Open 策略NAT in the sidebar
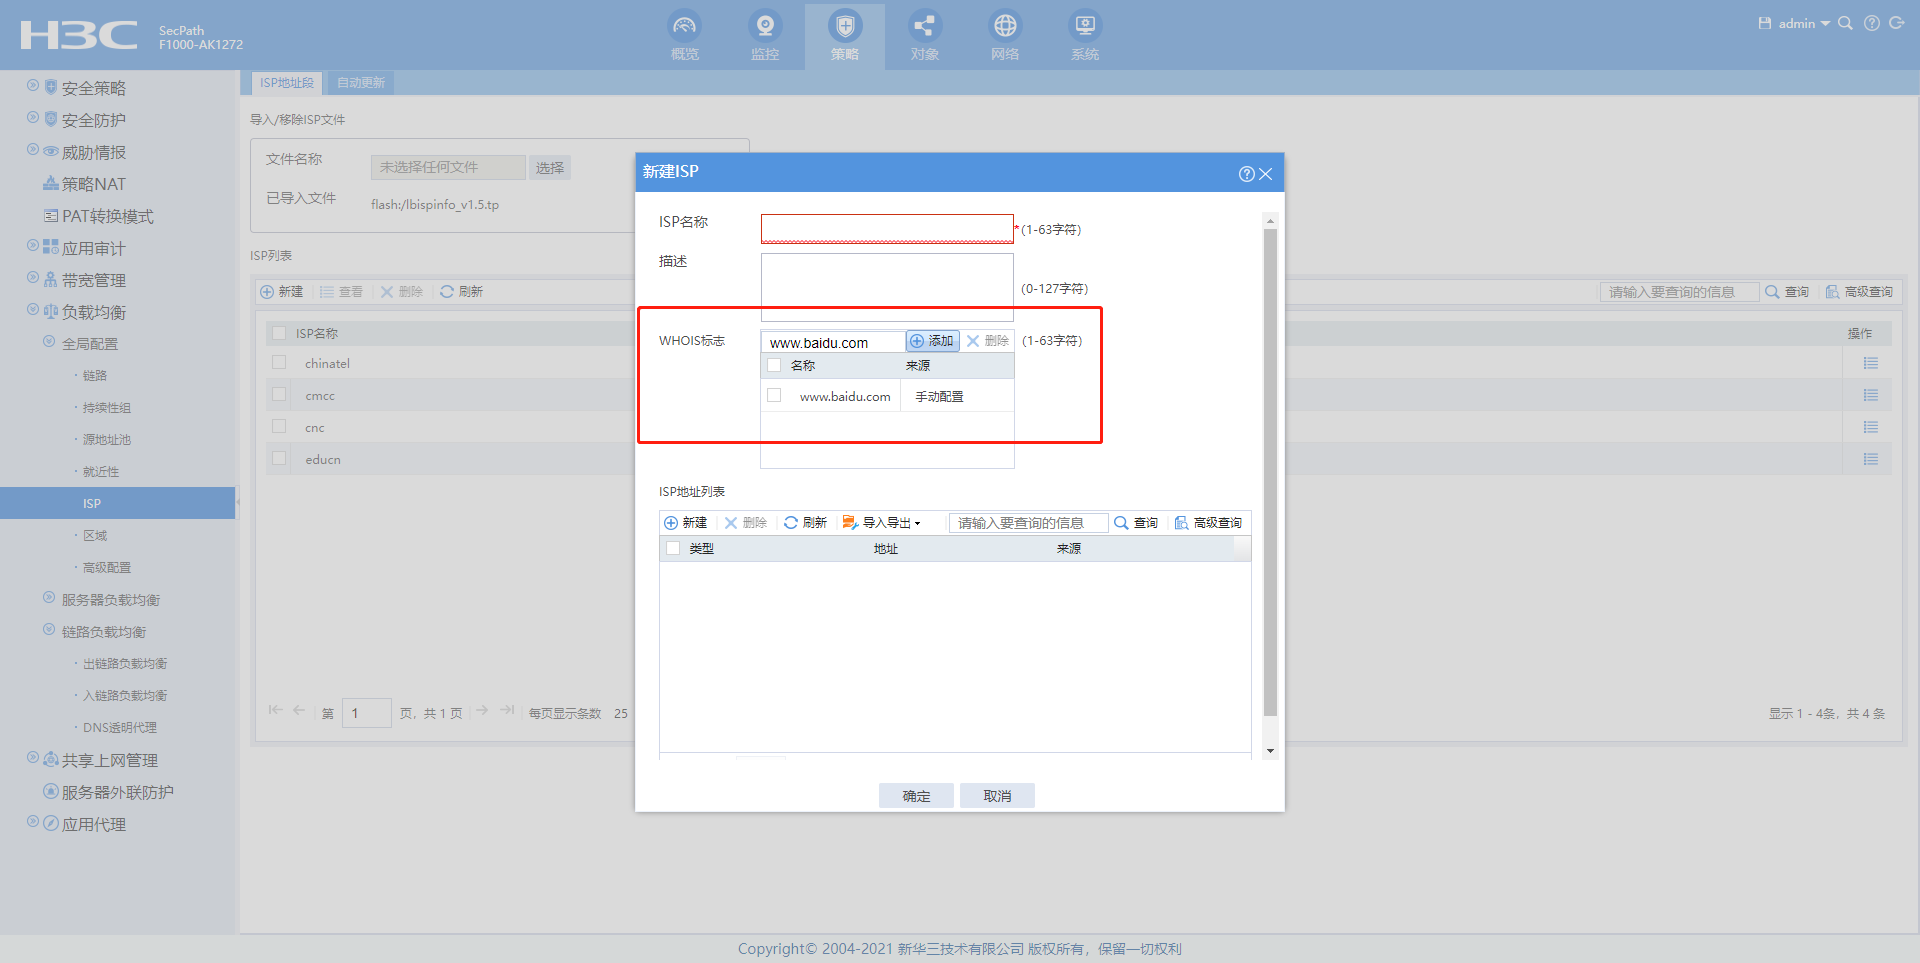The height and width of the screenshot is (963, 1920). point(94,184)
